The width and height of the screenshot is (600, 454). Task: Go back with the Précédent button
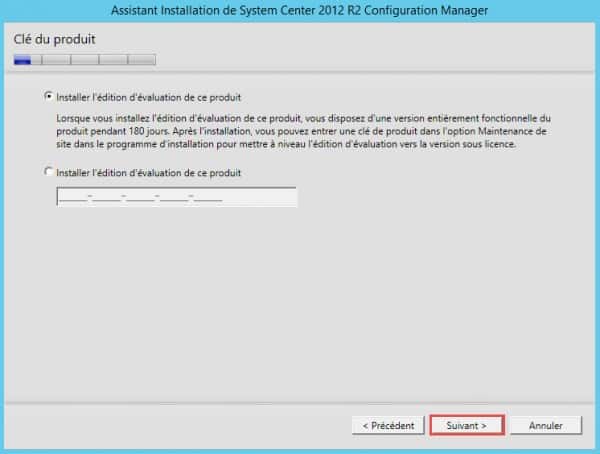click(388, 425)
